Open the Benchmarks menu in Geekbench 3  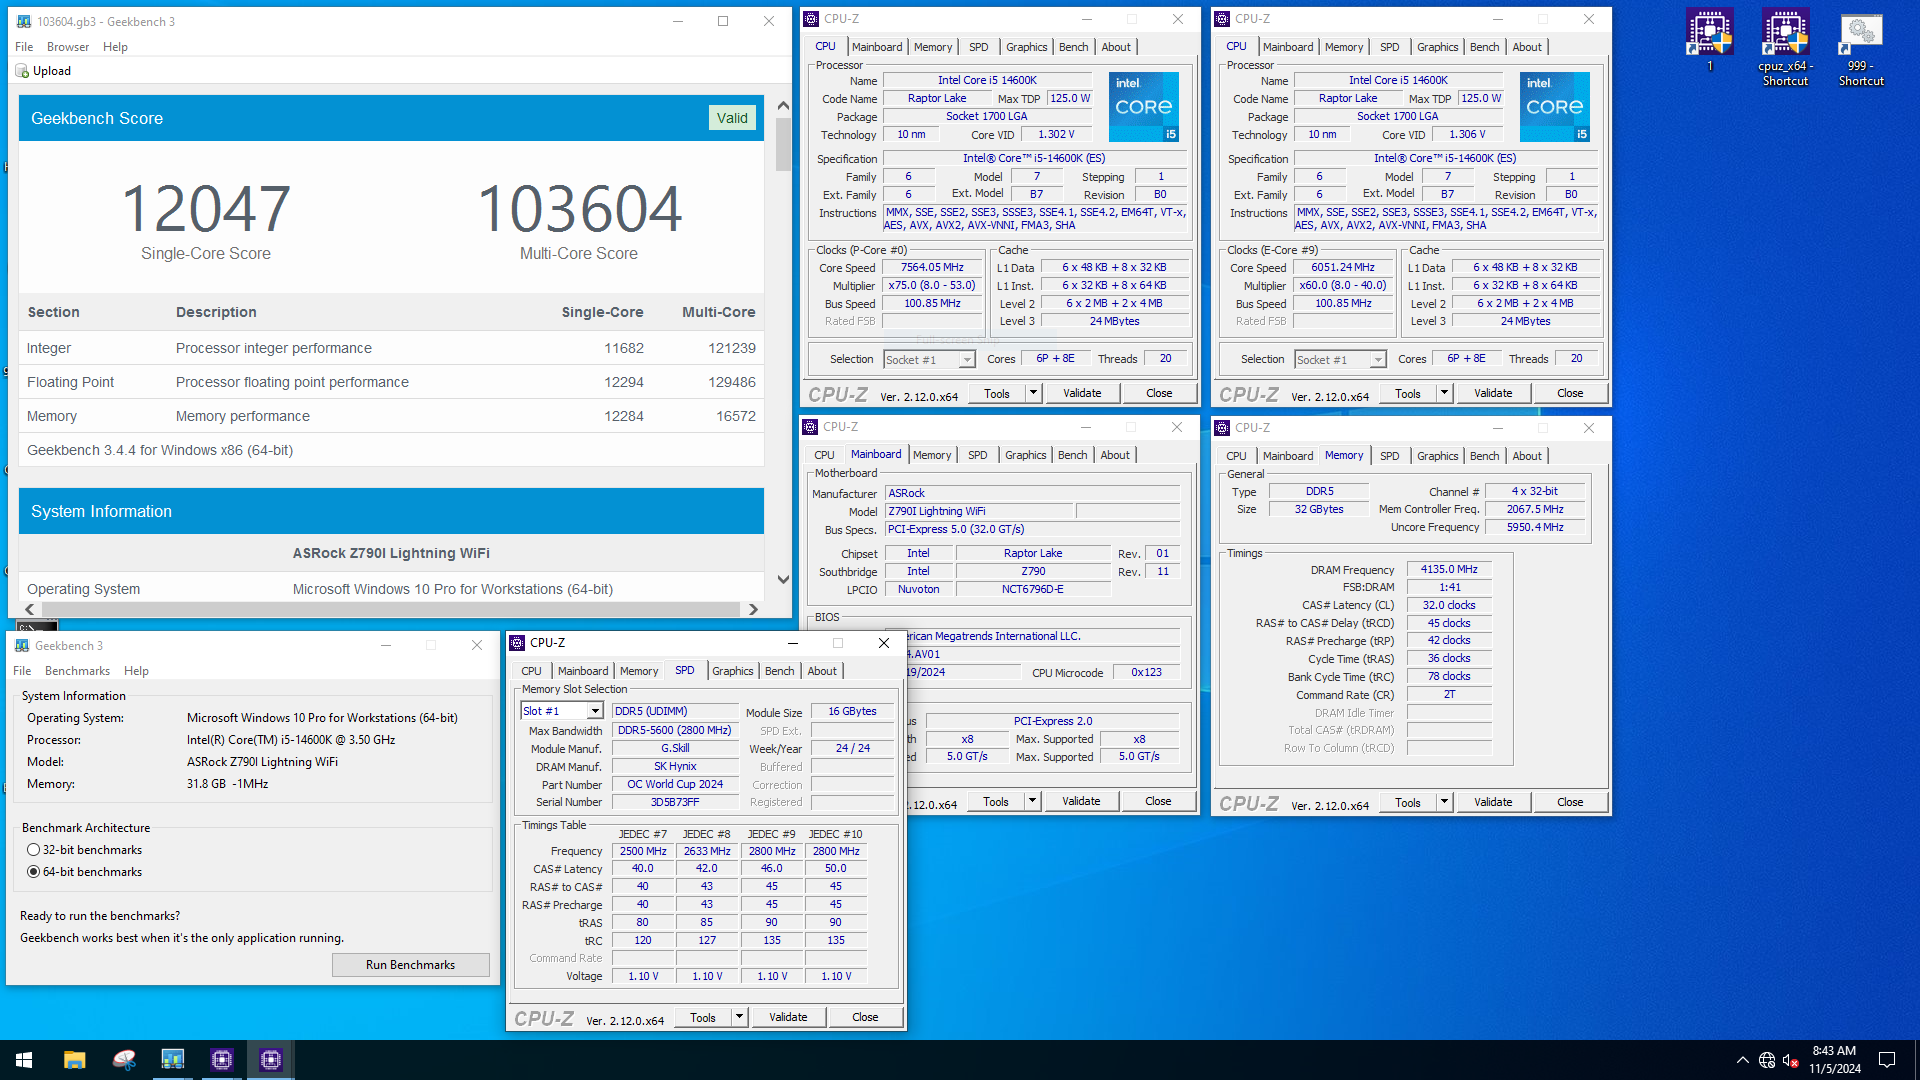tap(77, 671)
